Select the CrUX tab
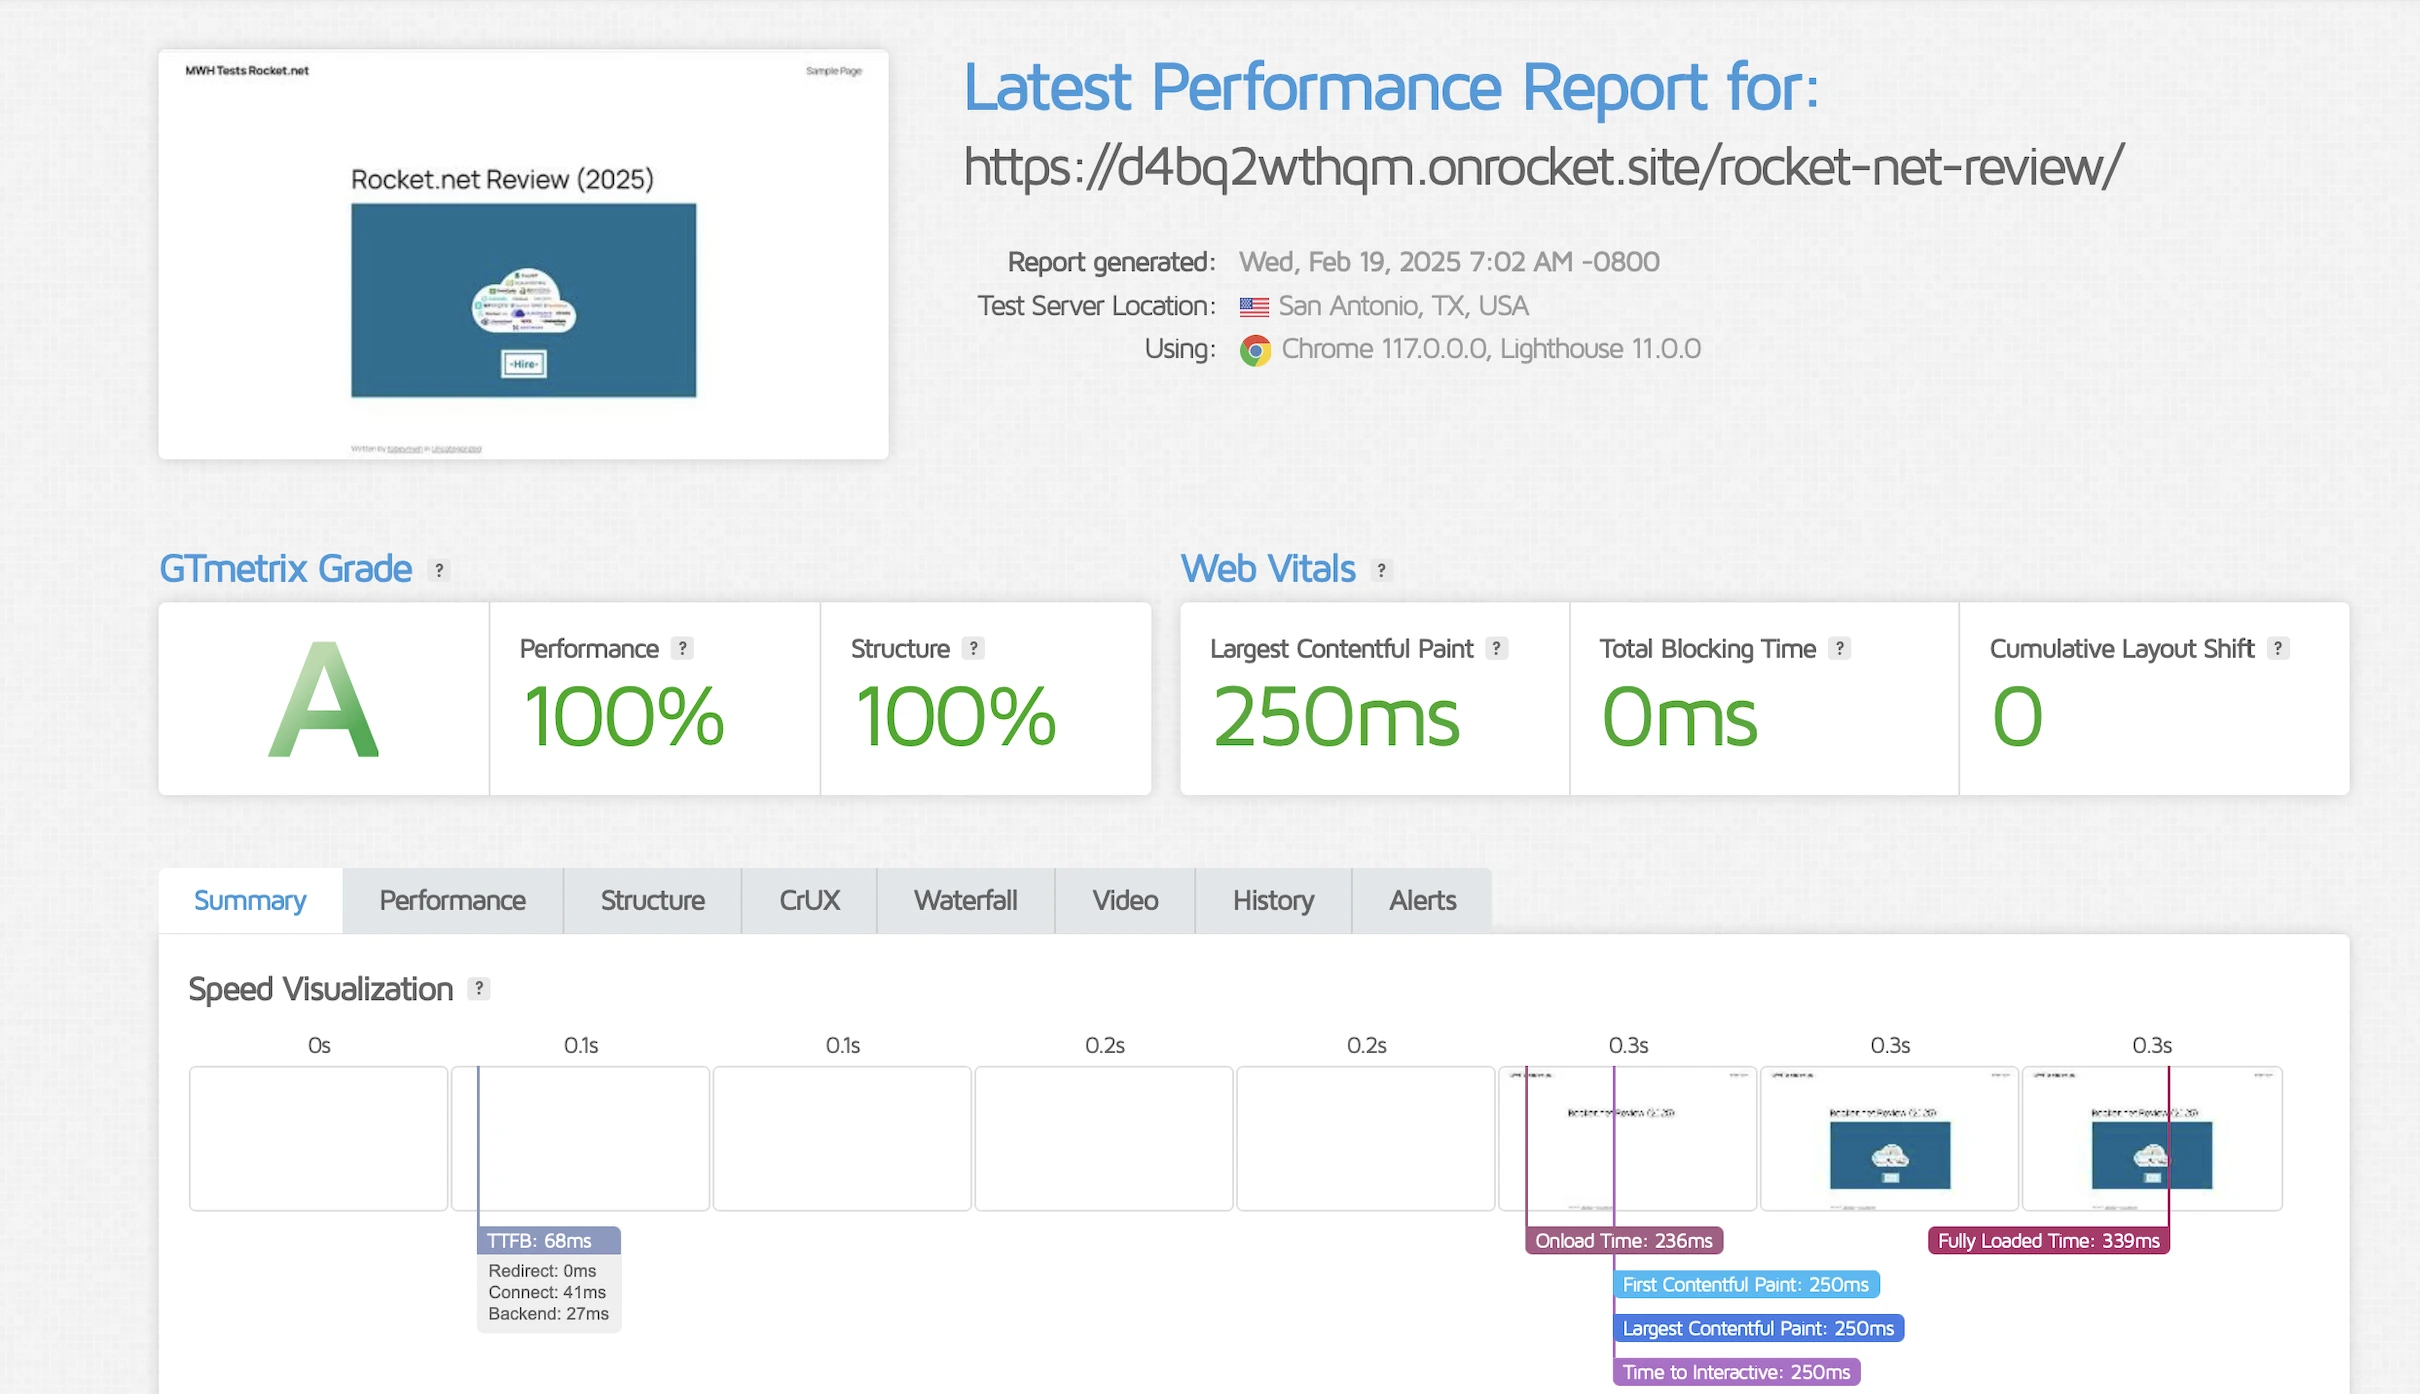Screen dimensions: 2420x1394 (809, 901)
